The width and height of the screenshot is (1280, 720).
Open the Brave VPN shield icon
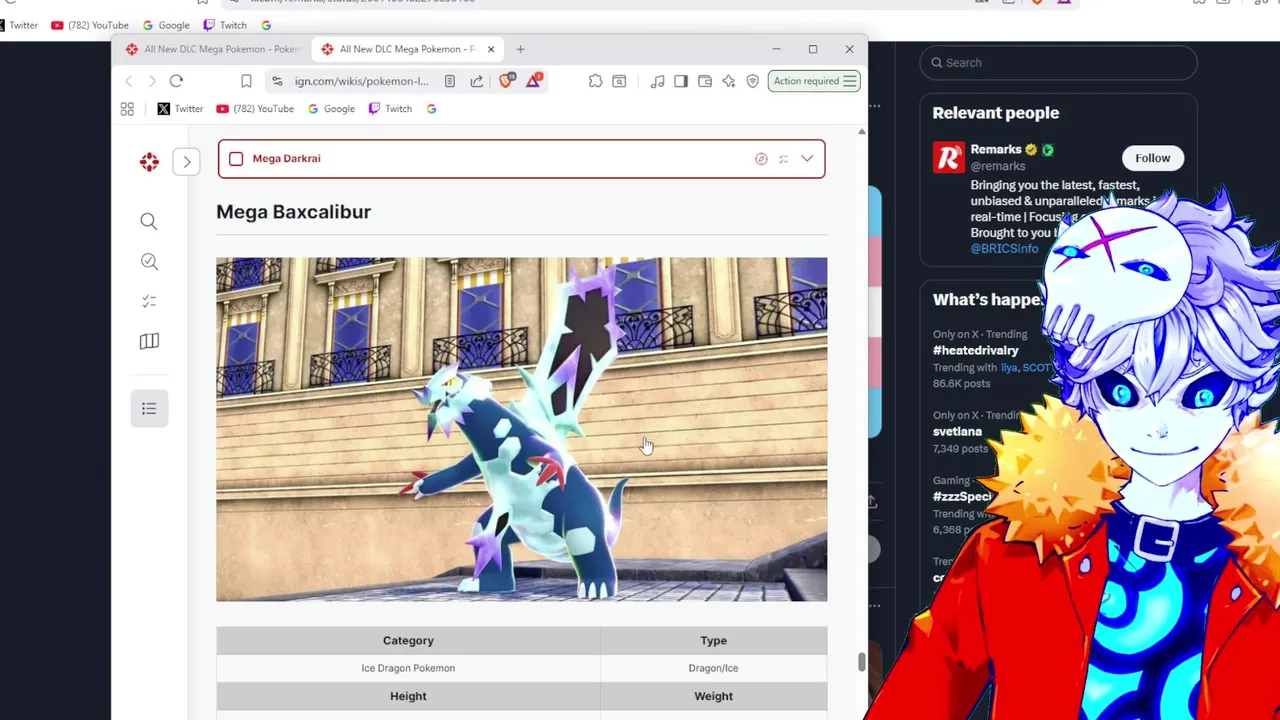753,81
